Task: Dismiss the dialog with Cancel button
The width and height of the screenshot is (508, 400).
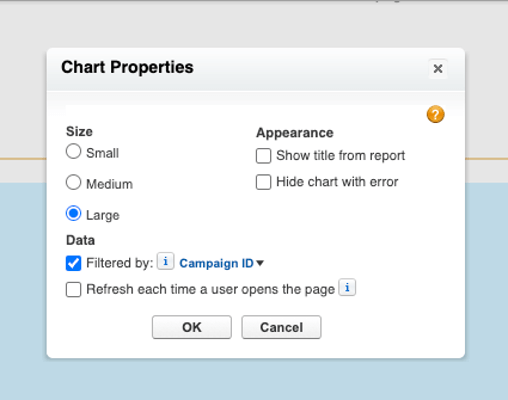Action: click(x=281, y=327)
